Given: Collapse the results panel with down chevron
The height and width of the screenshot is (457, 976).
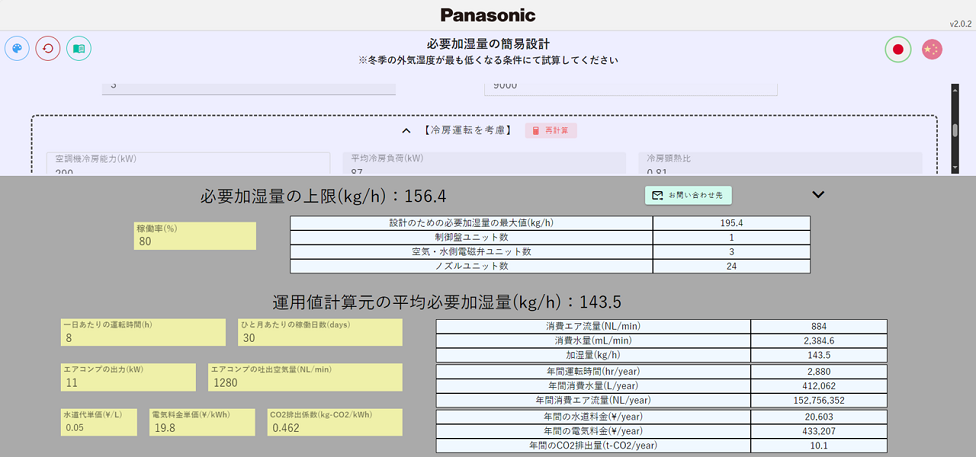Looking at the screenshot, I should 818,195.
